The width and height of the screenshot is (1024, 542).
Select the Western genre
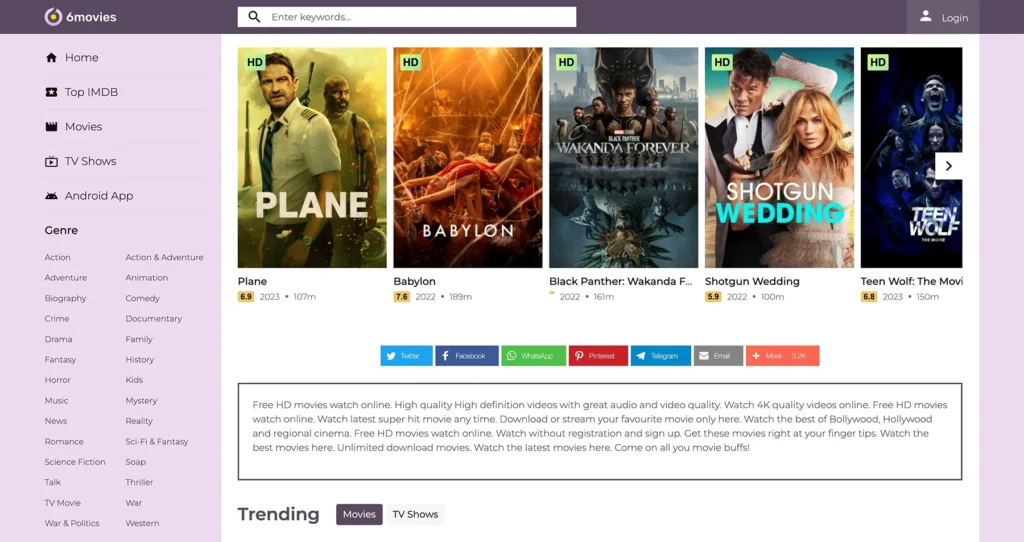point(142,524)
